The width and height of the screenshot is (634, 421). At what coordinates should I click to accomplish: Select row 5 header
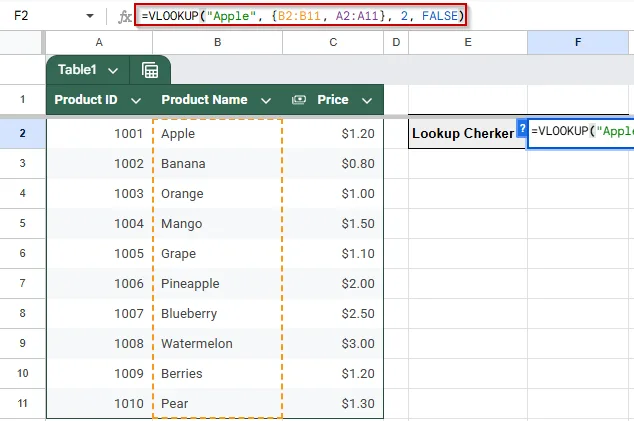pyautogui.click(x=23, y=223)
